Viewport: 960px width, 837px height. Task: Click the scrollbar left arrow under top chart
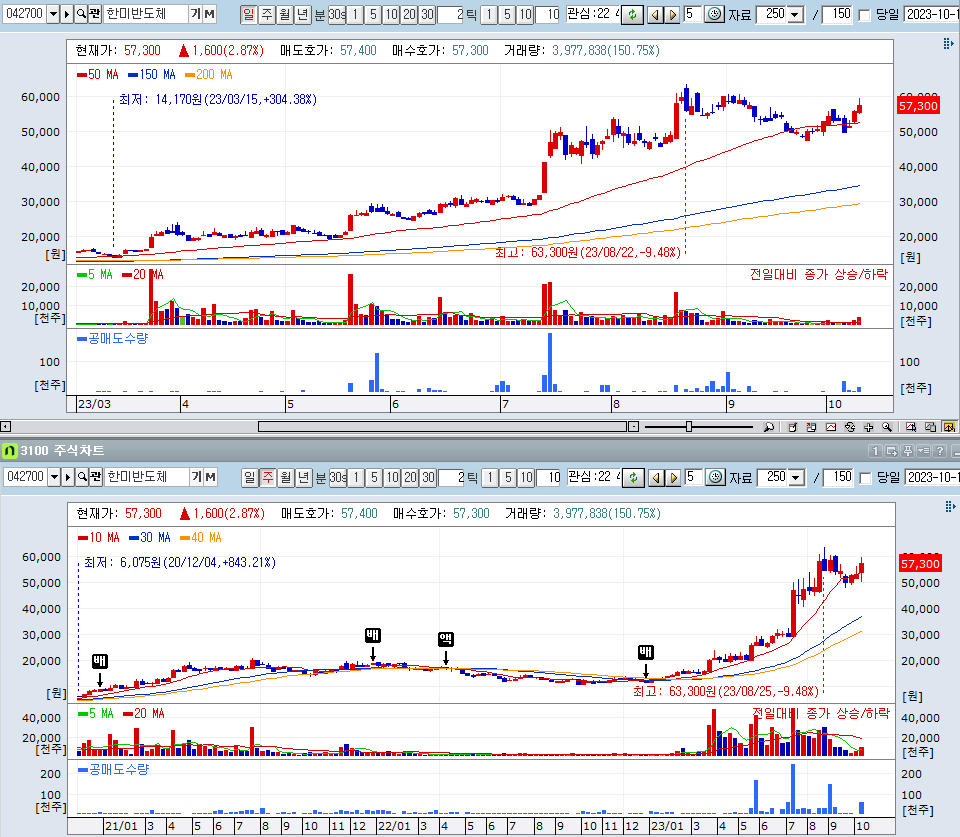pyautogui.click(x=5, y=427)
